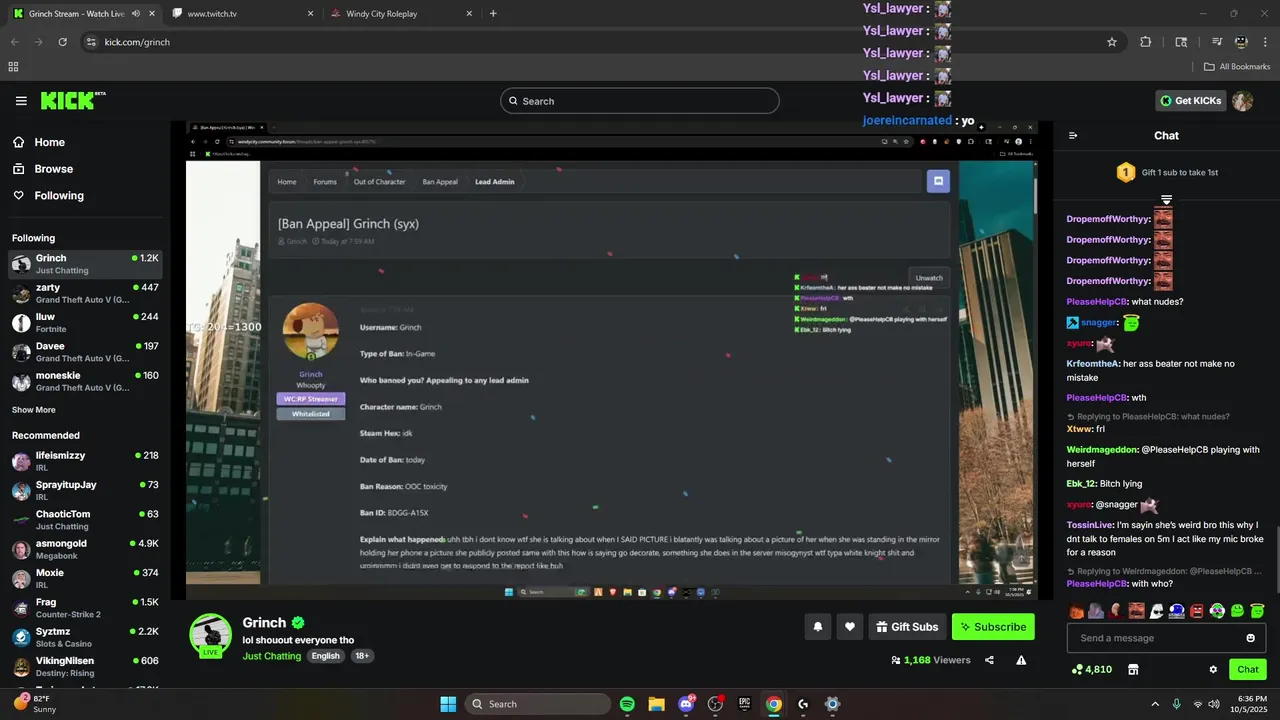
Task: Collapse the chat panel with the arrow icon
Action: [x=1073, y=135]
